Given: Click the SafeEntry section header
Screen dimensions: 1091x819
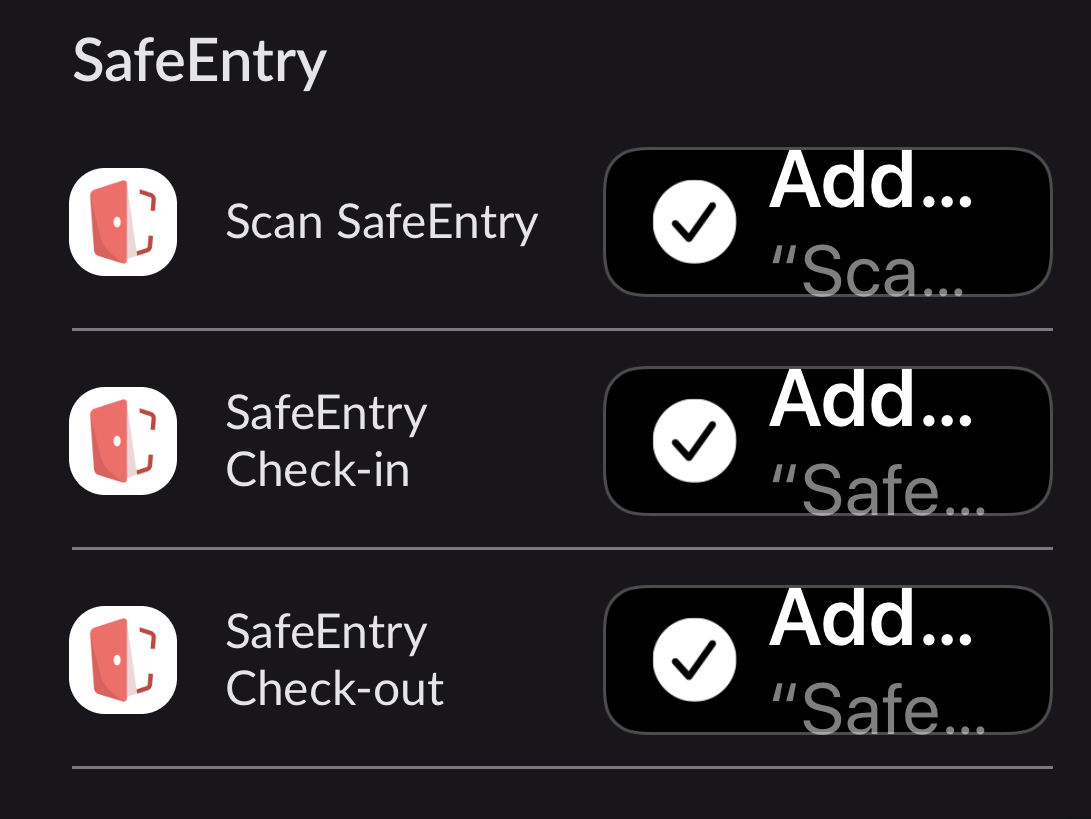Looking at the screenshot, I should [200, 60].
